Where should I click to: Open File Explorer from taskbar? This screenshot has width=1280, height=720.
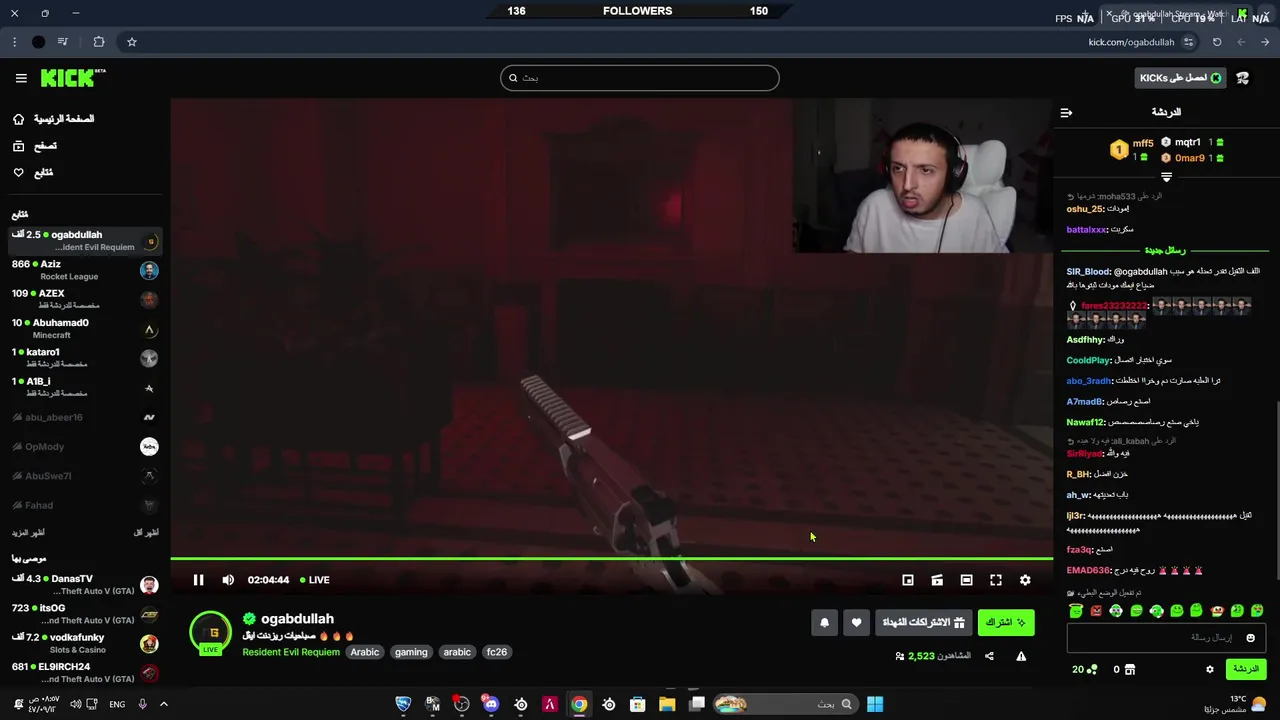(667, 704)
